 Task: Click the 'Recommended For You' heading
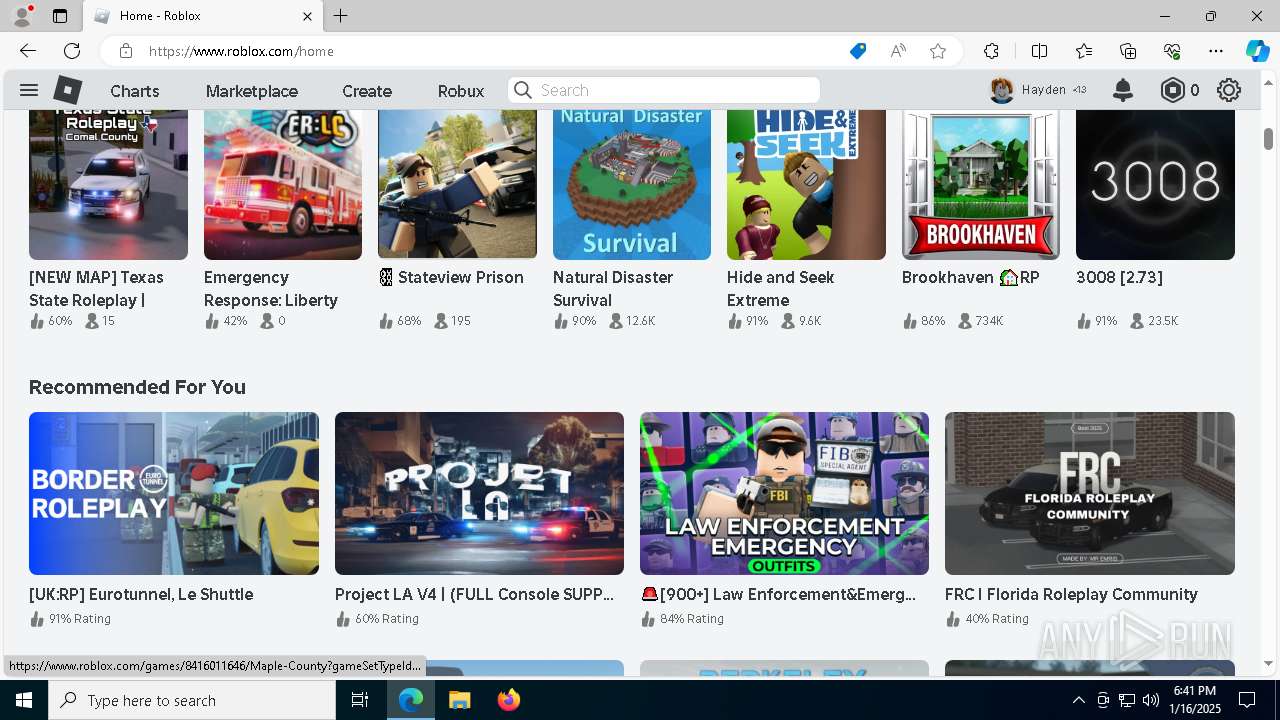[137, 387]
